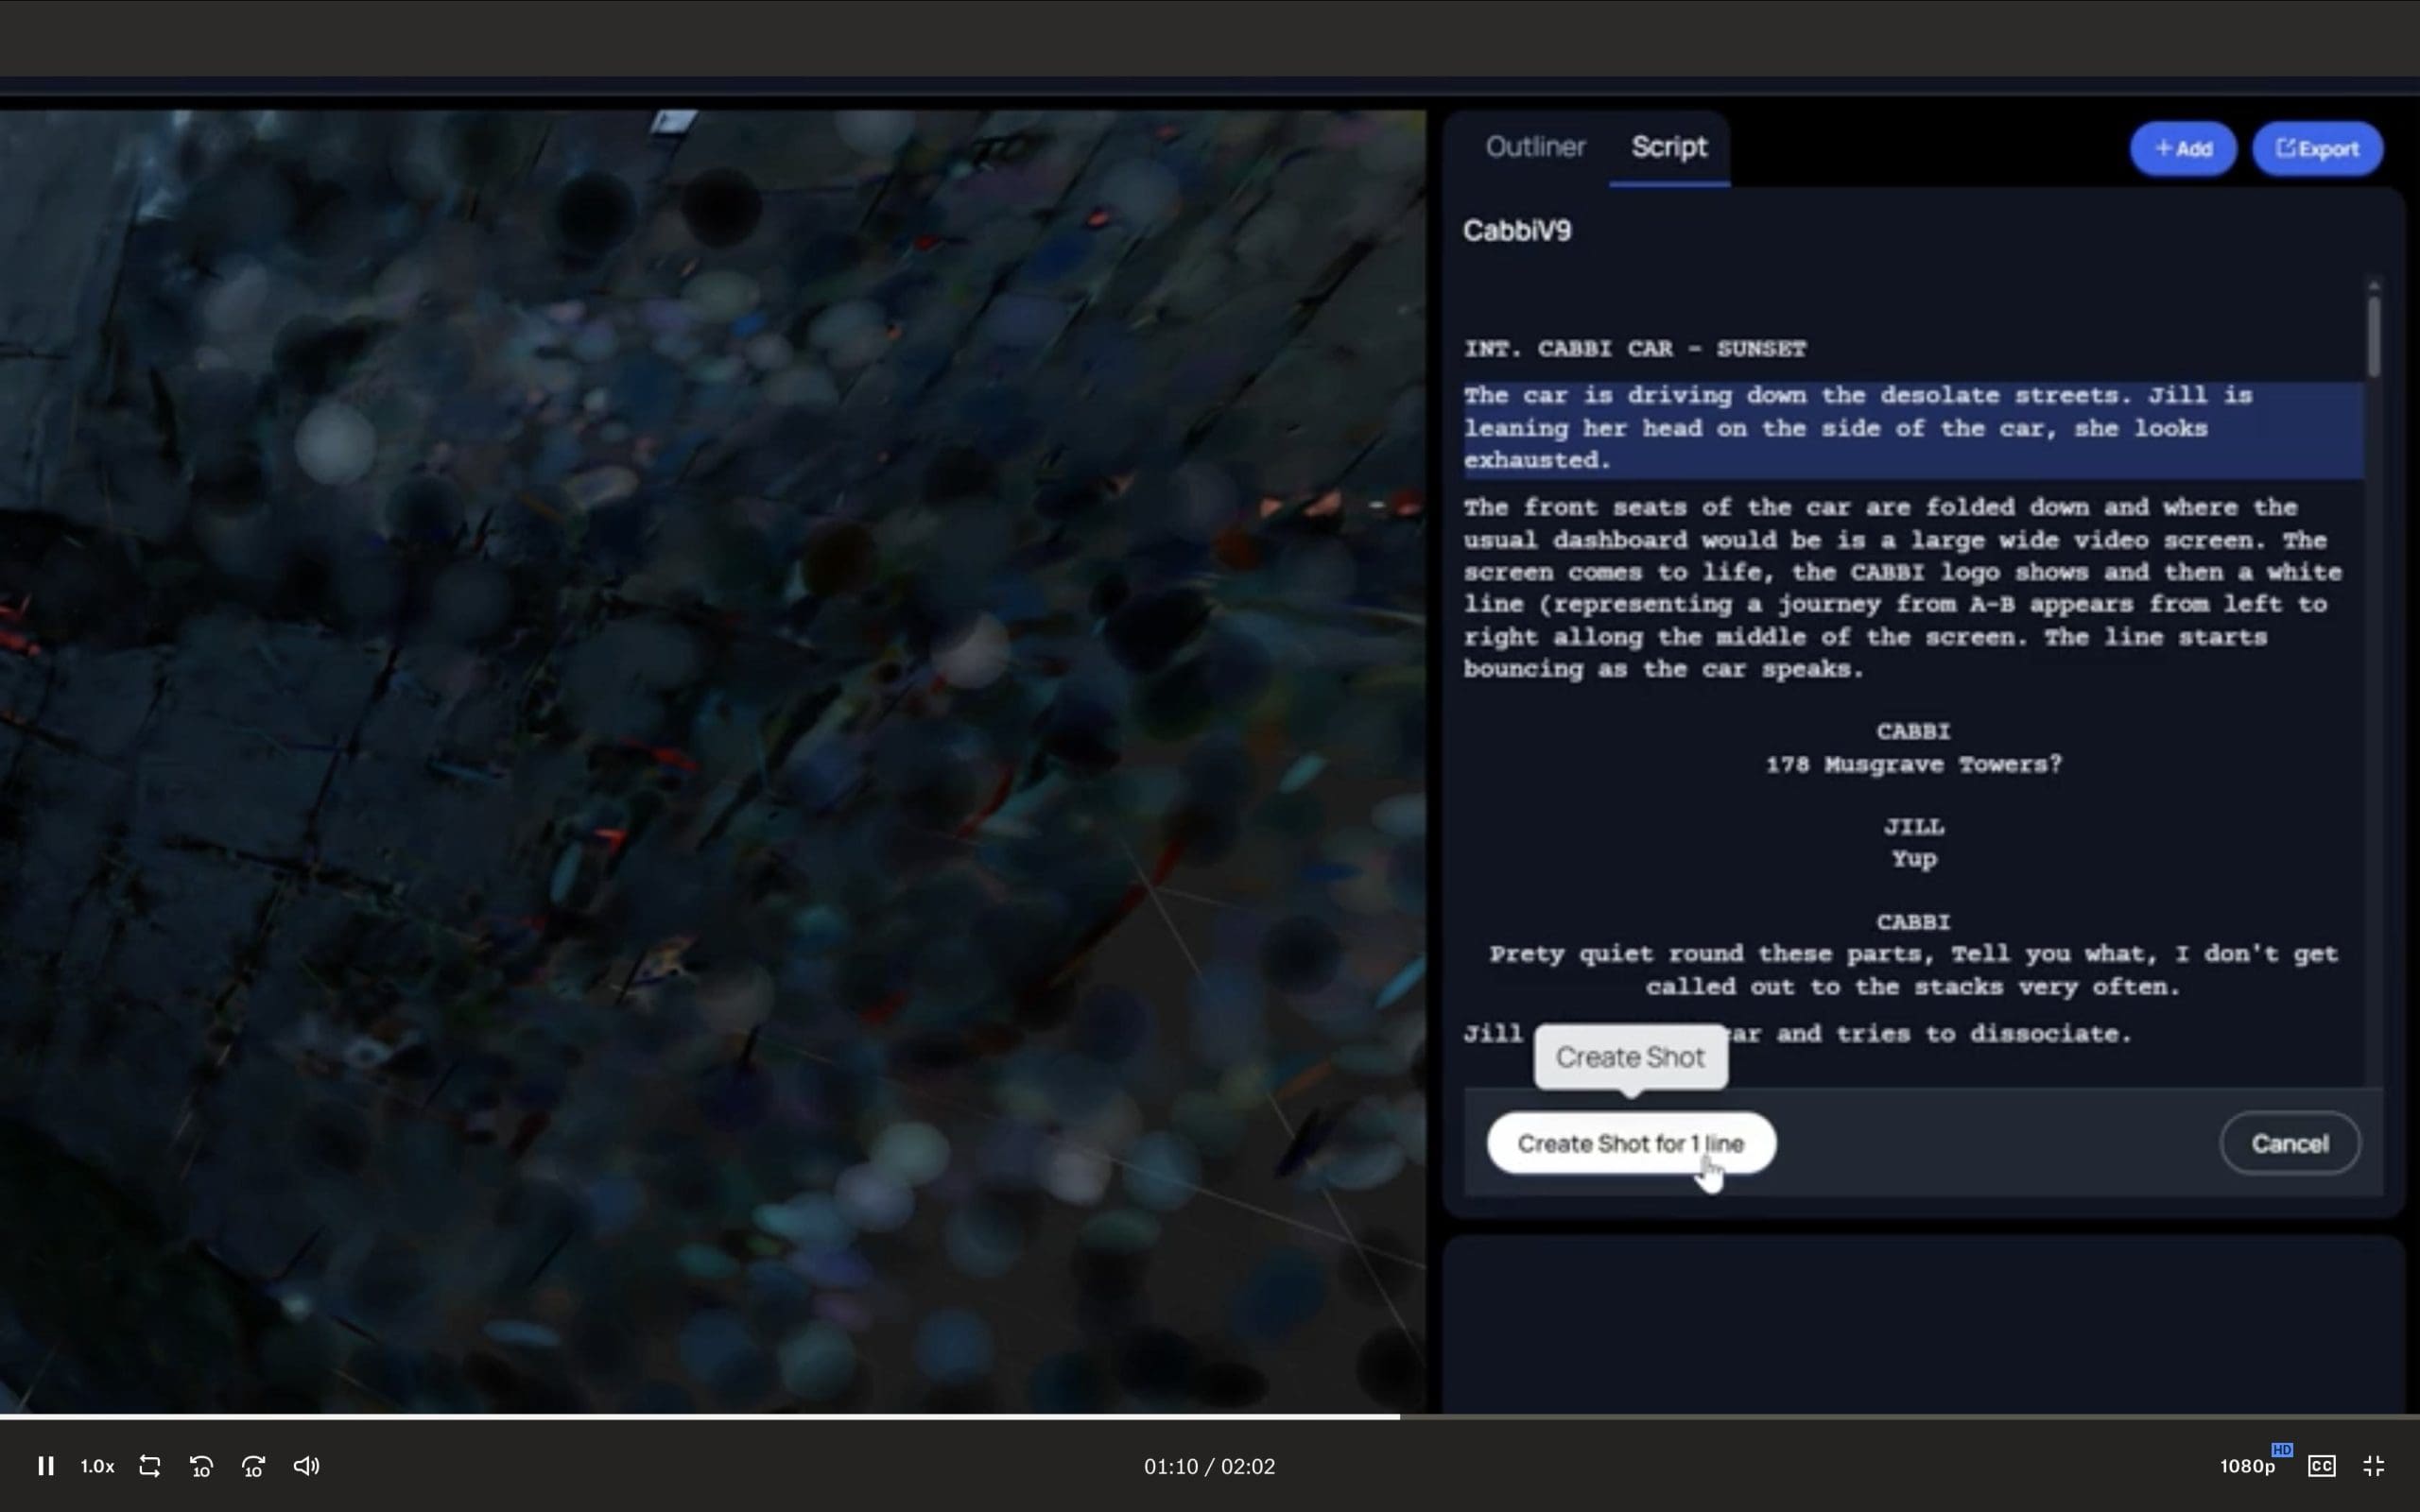Image resolution: width=2420 pixels, height=1512 pixels.
Task: Rewind the video 10 seconds
Action: [x=201, y=1466]
